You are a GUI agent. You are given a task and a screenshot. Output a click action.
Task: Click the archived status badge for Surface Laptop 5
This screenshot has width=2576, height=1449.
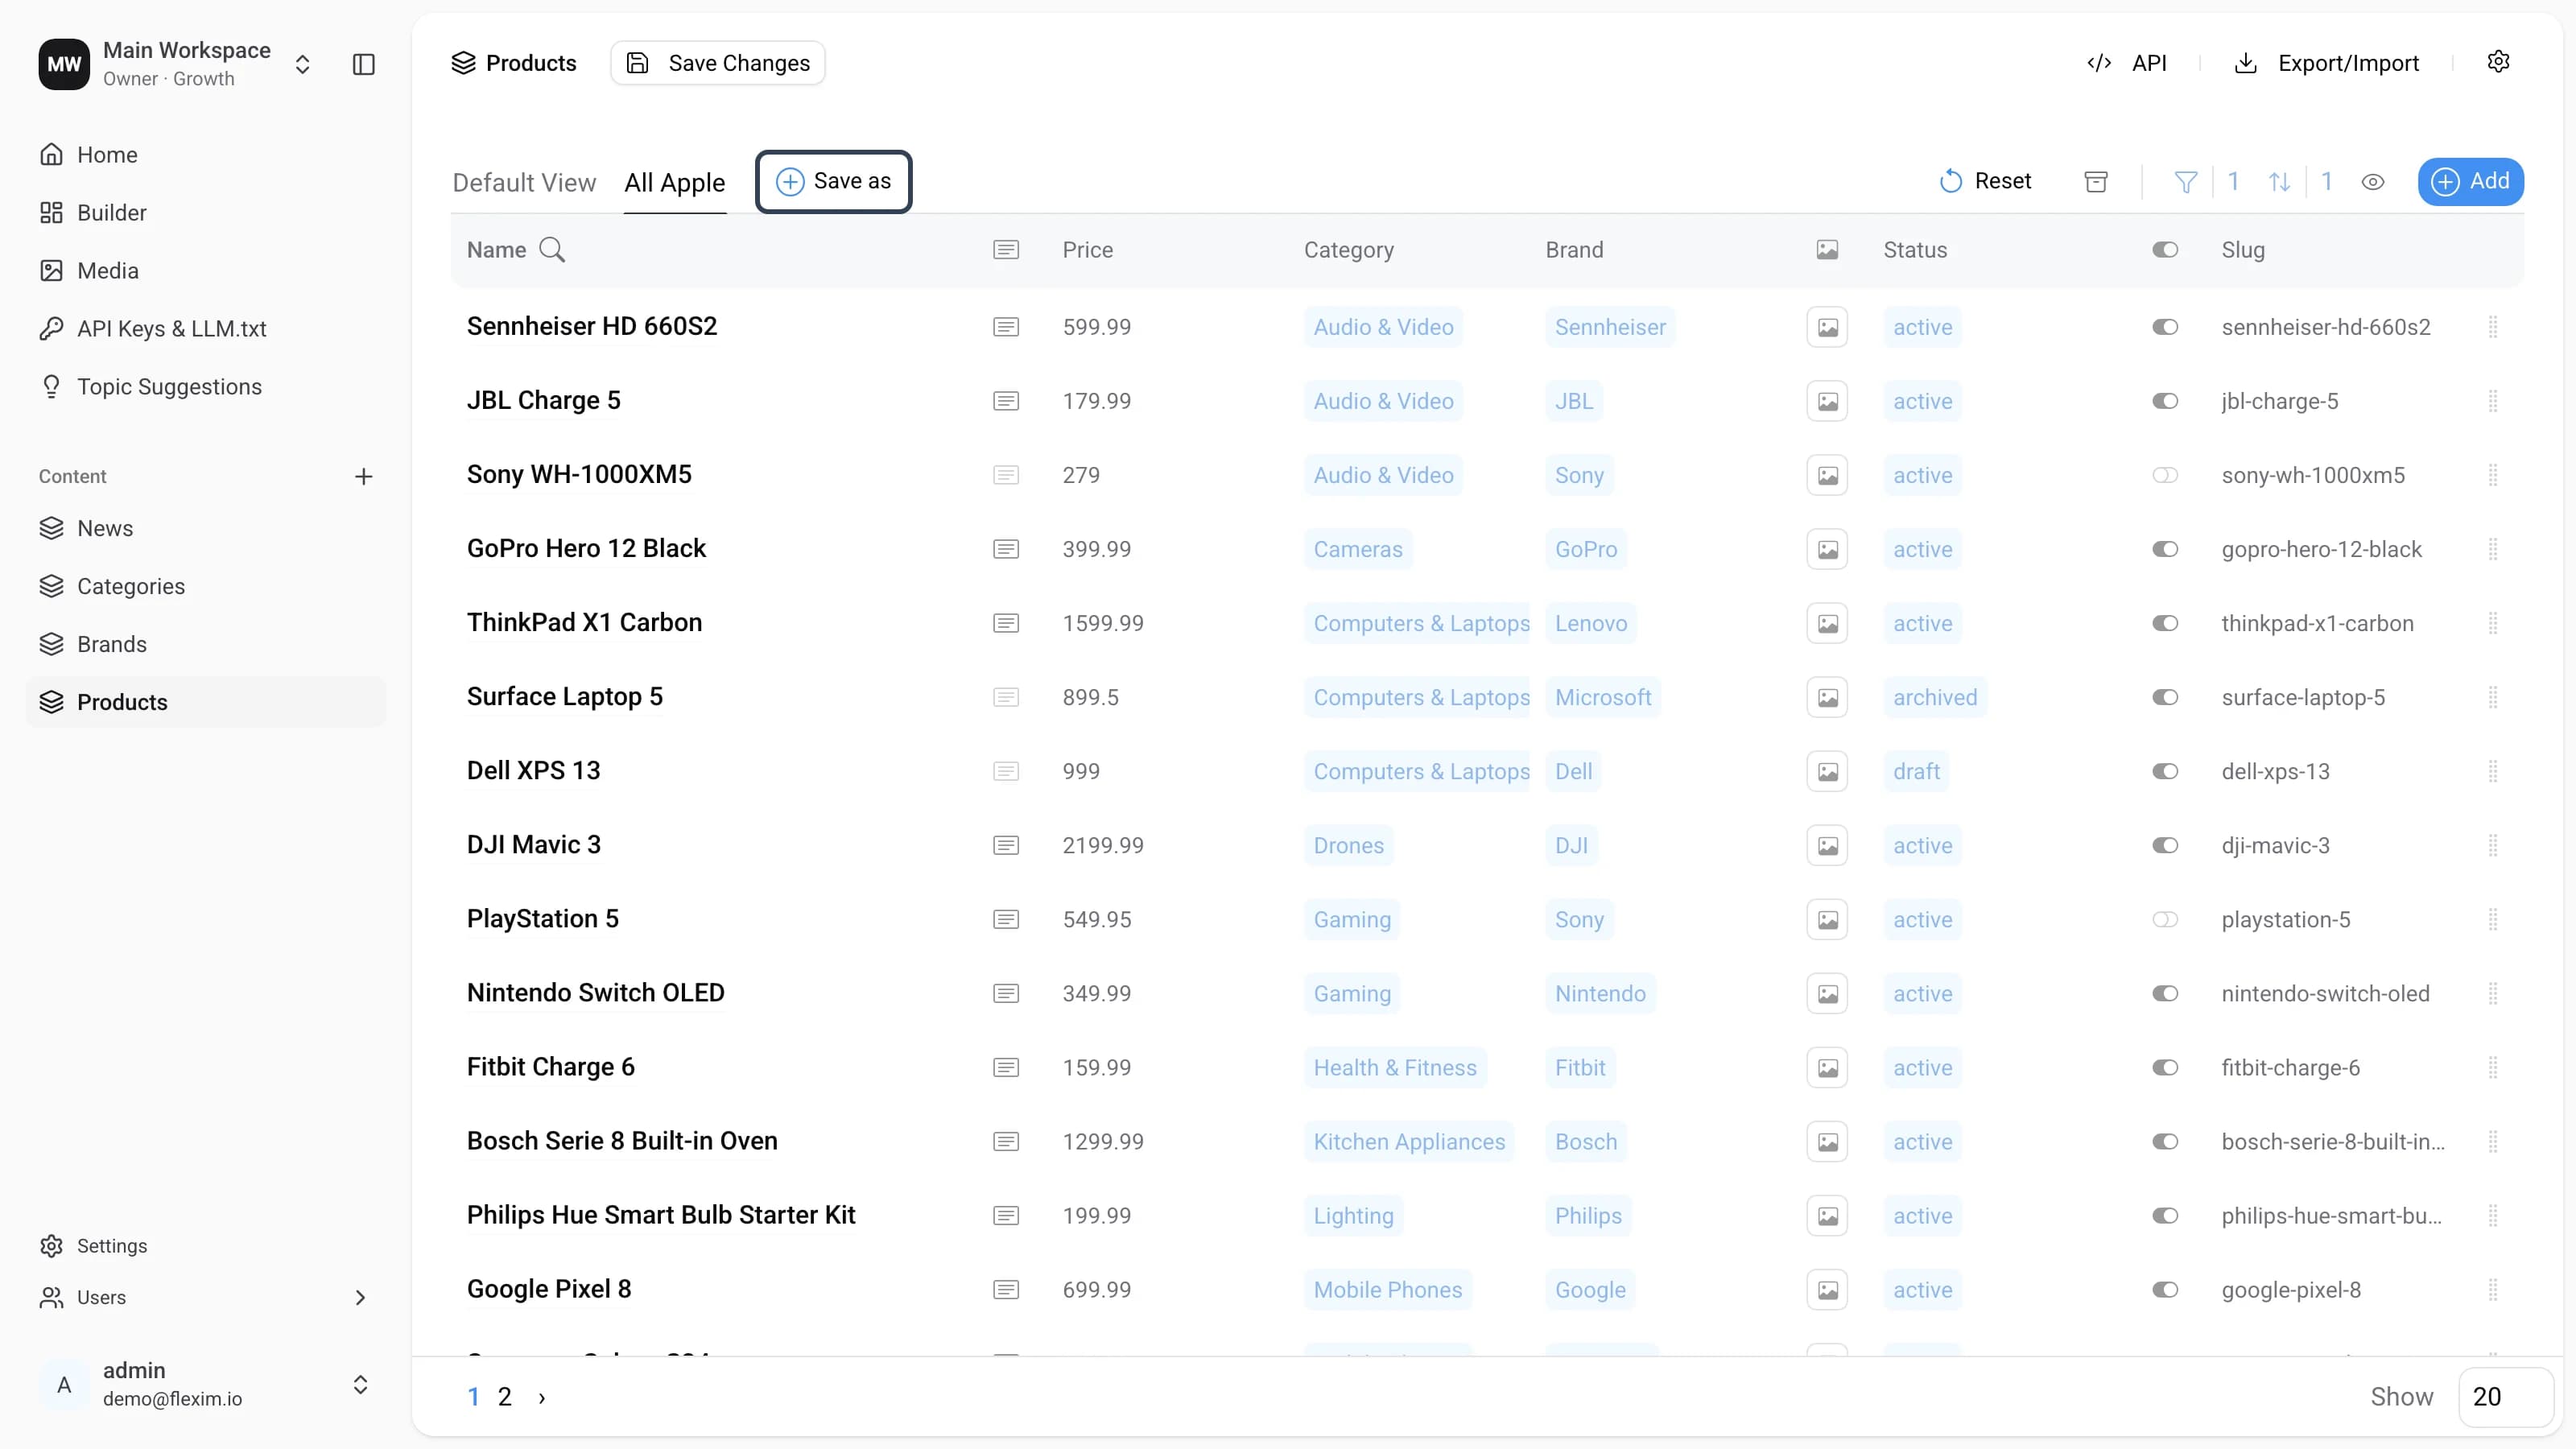tap(1935, 697)
